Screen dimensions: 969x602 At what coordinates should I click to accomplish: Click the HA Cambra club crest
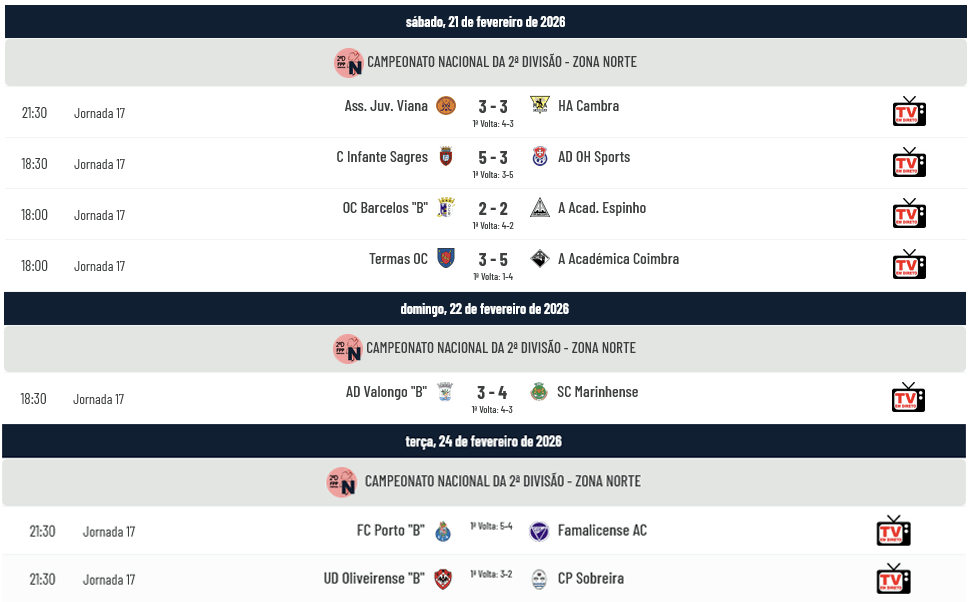(x=539, y=105)
